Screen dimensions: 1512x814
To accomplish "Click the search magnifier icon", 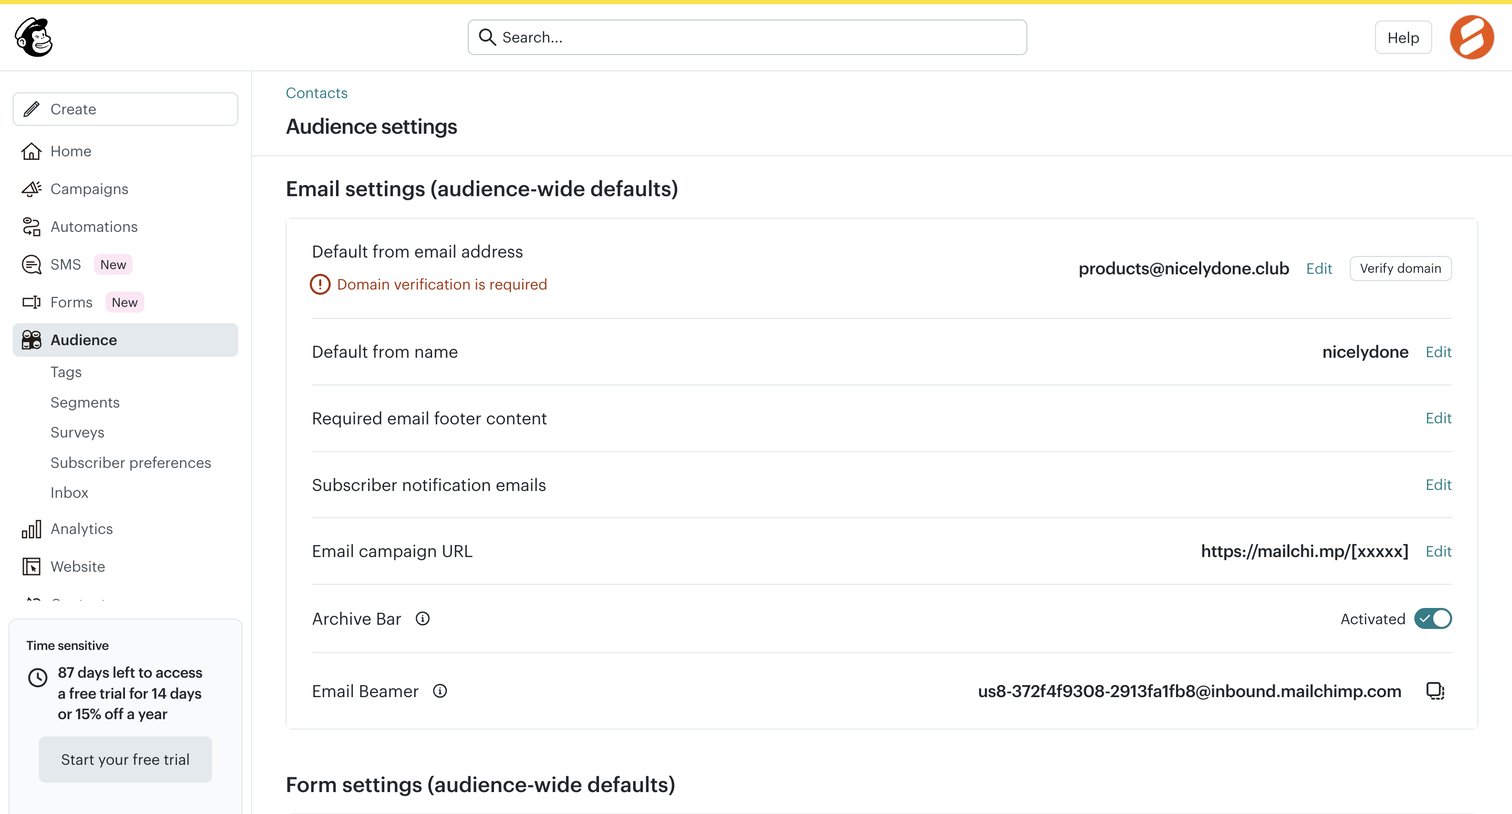I will 487,37.
